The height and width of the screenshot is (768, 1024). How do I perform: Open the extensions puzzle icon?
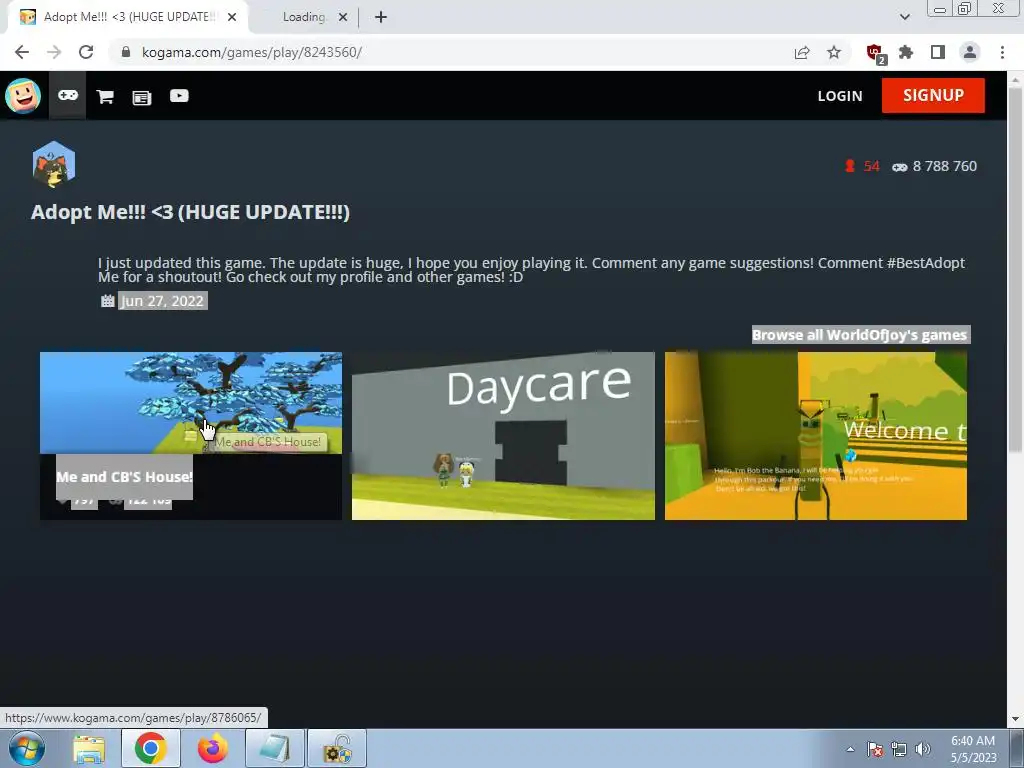tap(906, 52)
